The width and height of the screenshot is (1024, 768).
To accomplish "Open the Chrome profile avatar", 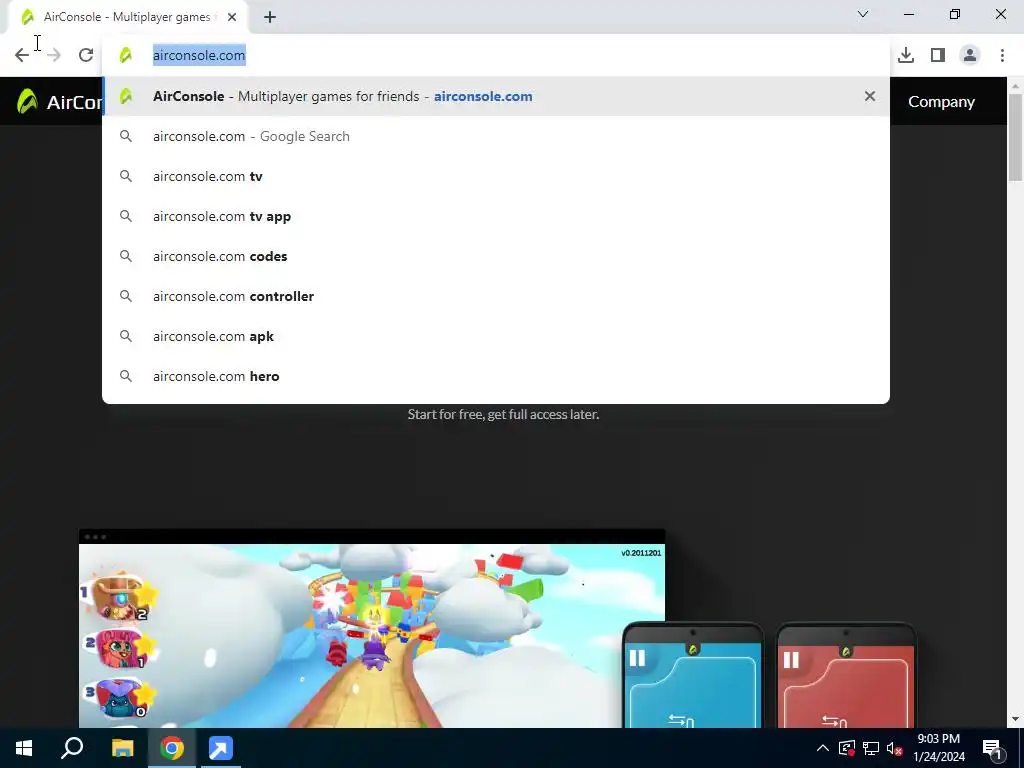I will (970, 56).
